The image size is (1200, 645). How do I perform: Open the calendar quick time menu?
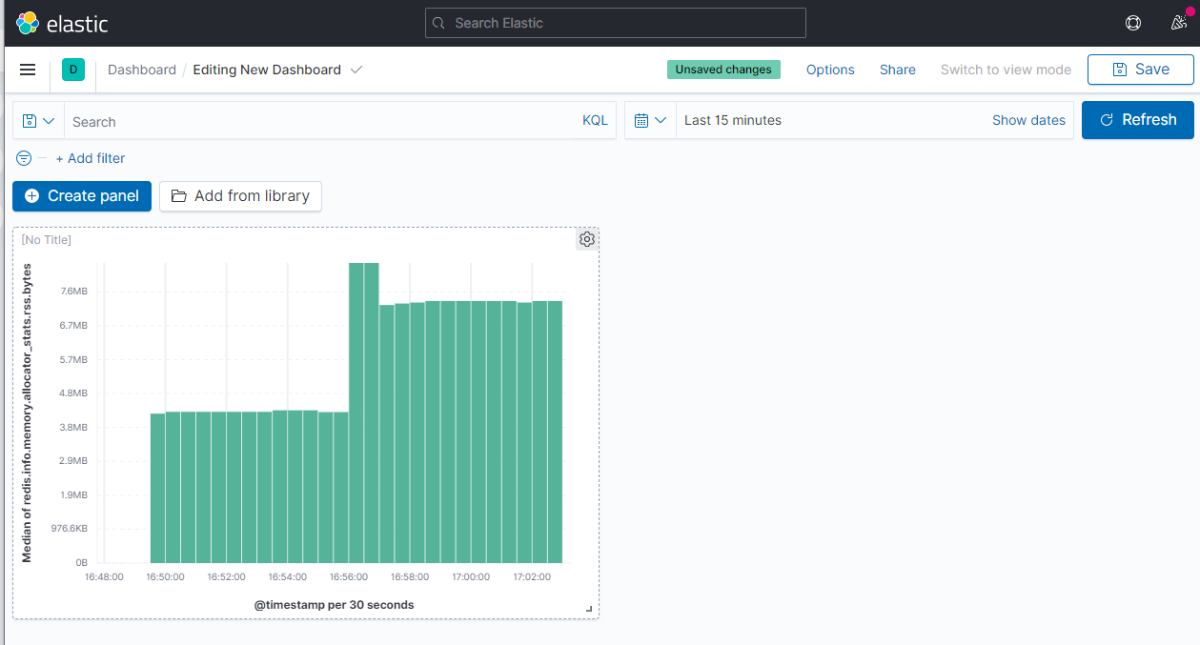pos(651,120)
